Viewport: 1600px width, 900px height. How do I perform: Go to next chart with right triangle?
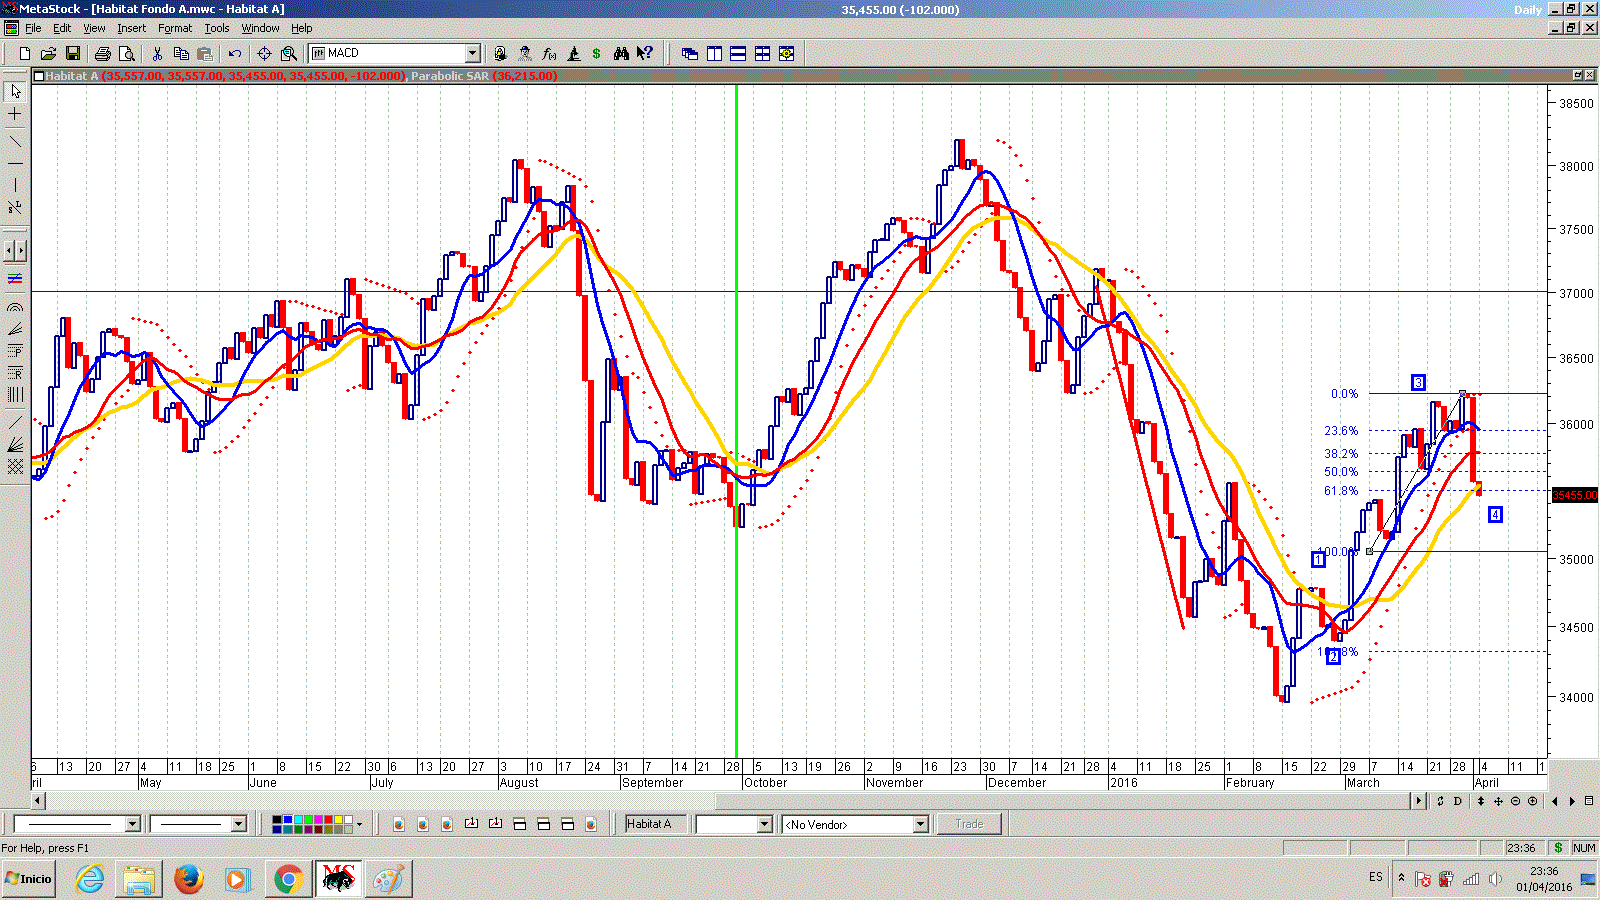[x=1572, y=801]
